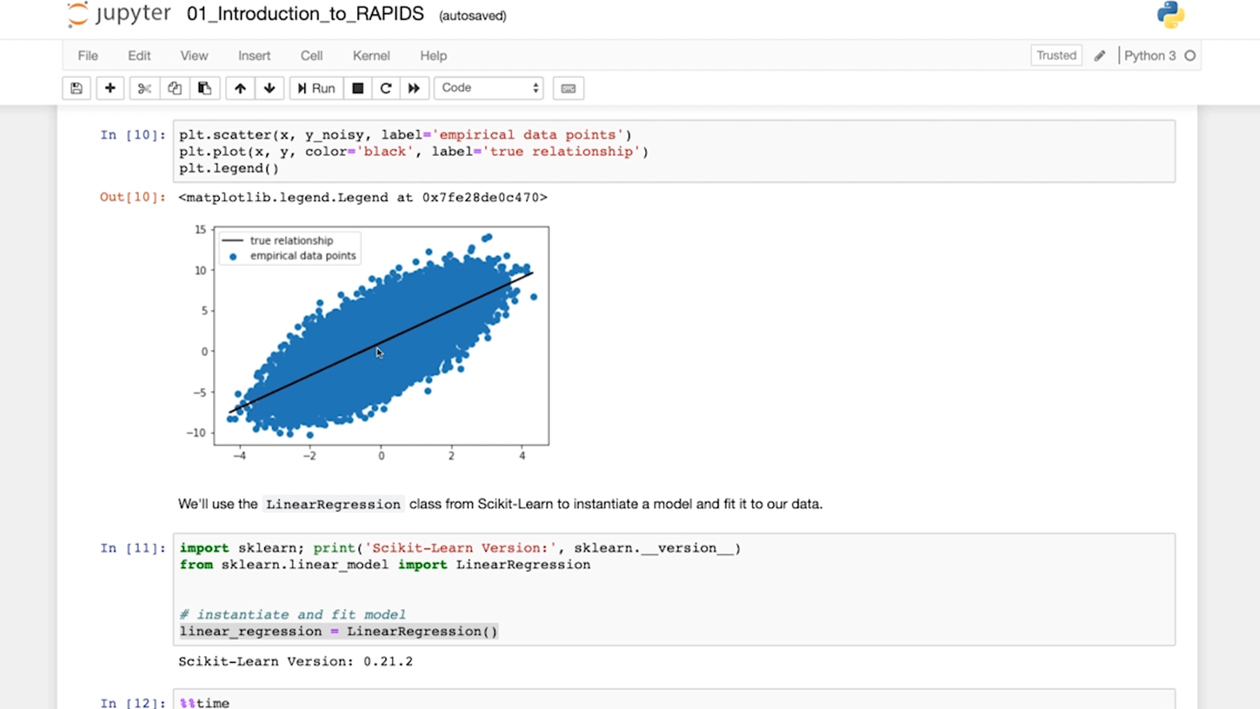Open the File menu
Viewport: 1260px width, 709px height.
click(x=87, y=56)
